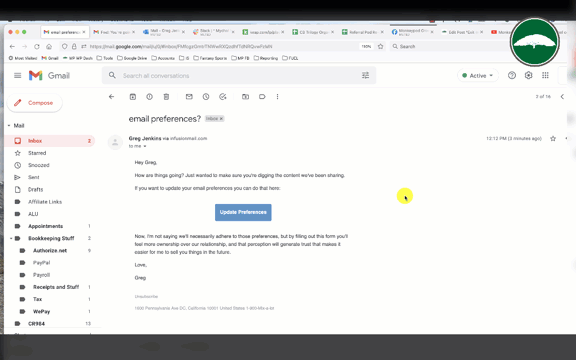Switch to the second Gmail 'Fwd' tab
The height and width of the screenshot is (360, 576).
[x=113, y=32]
